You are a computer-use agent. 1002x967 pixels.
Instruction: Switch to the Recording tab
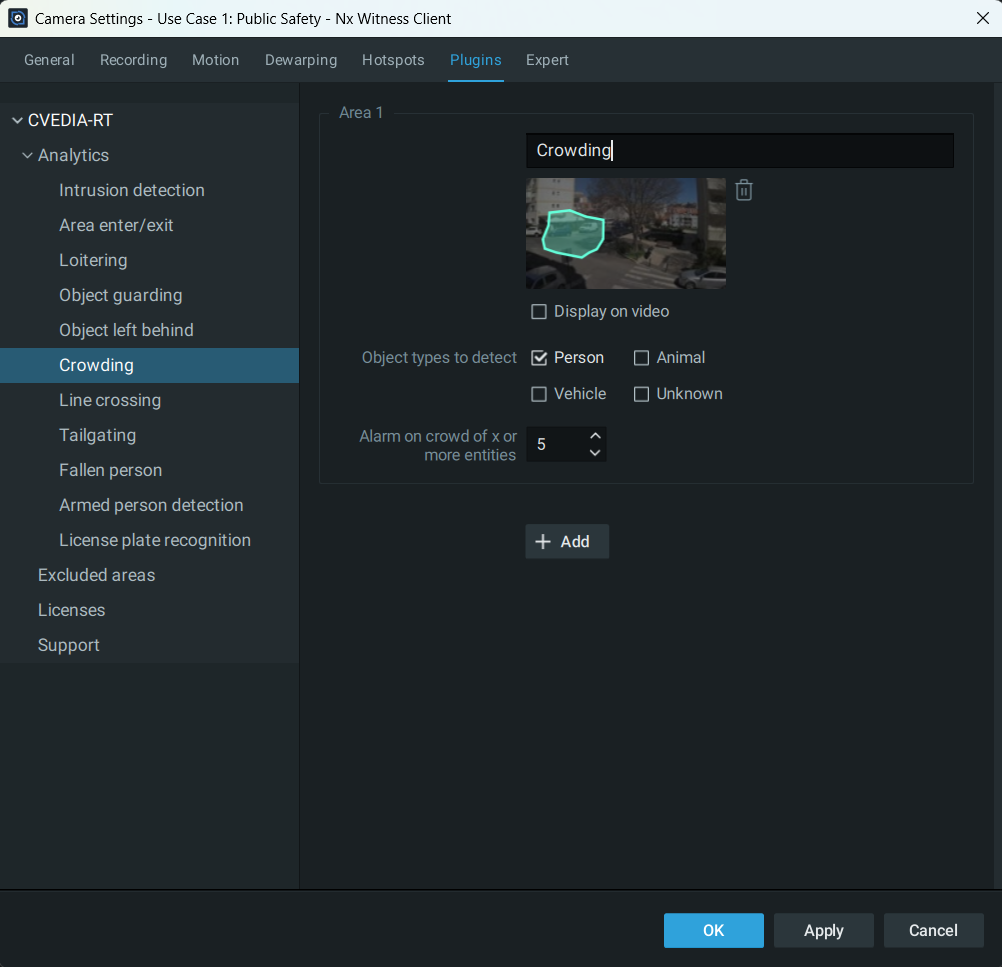click(133, 60)
